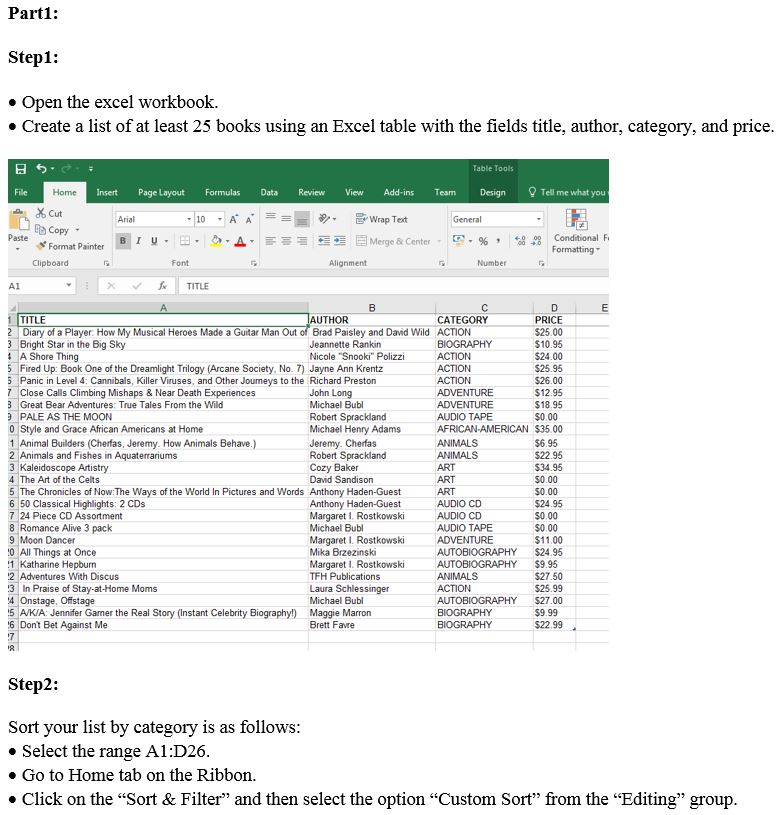Center text horizontally

[x=286, y=241]
